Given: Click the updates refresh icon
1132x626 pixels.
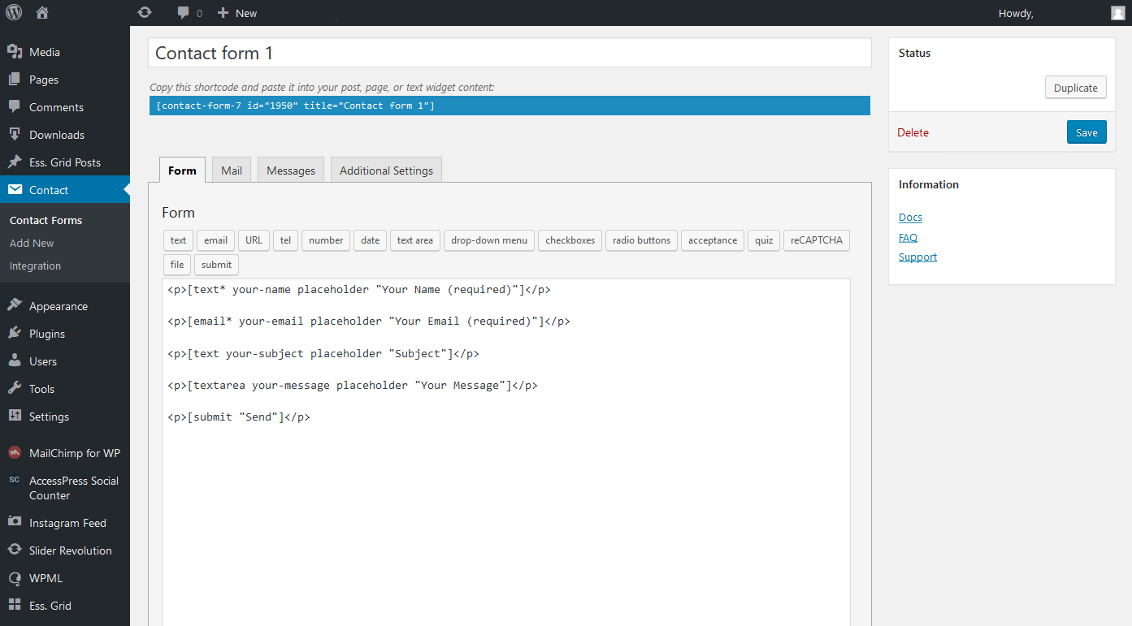Looking at the screenshot, I should (144, 13).
